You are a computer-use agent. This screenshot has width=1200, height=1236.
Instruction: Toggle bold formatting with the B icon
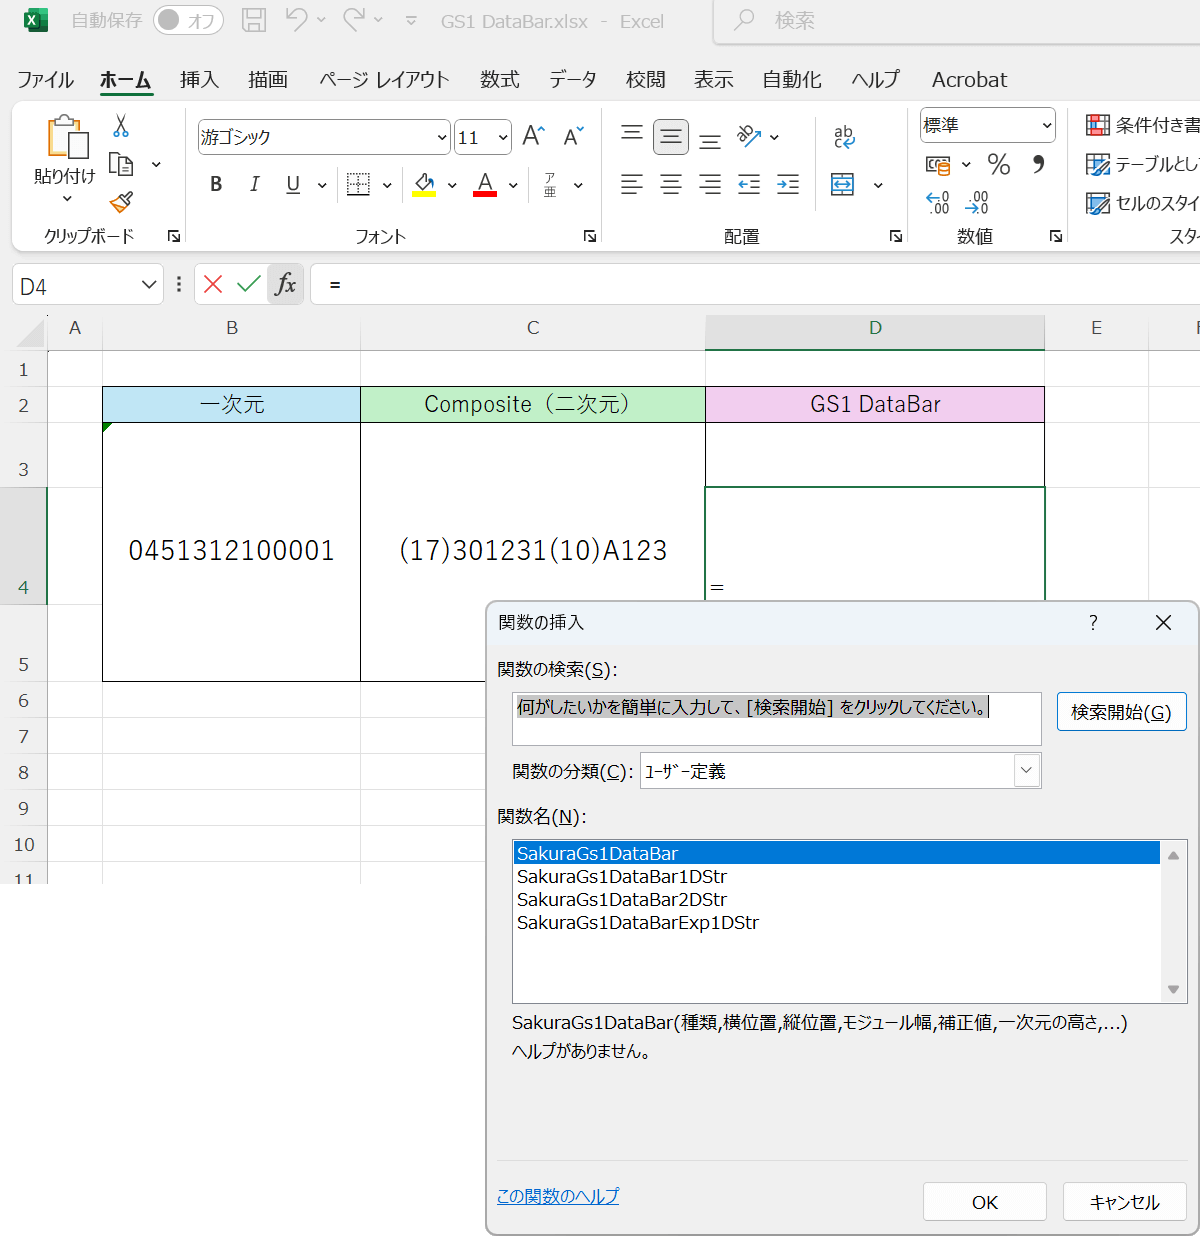(215, 184)
